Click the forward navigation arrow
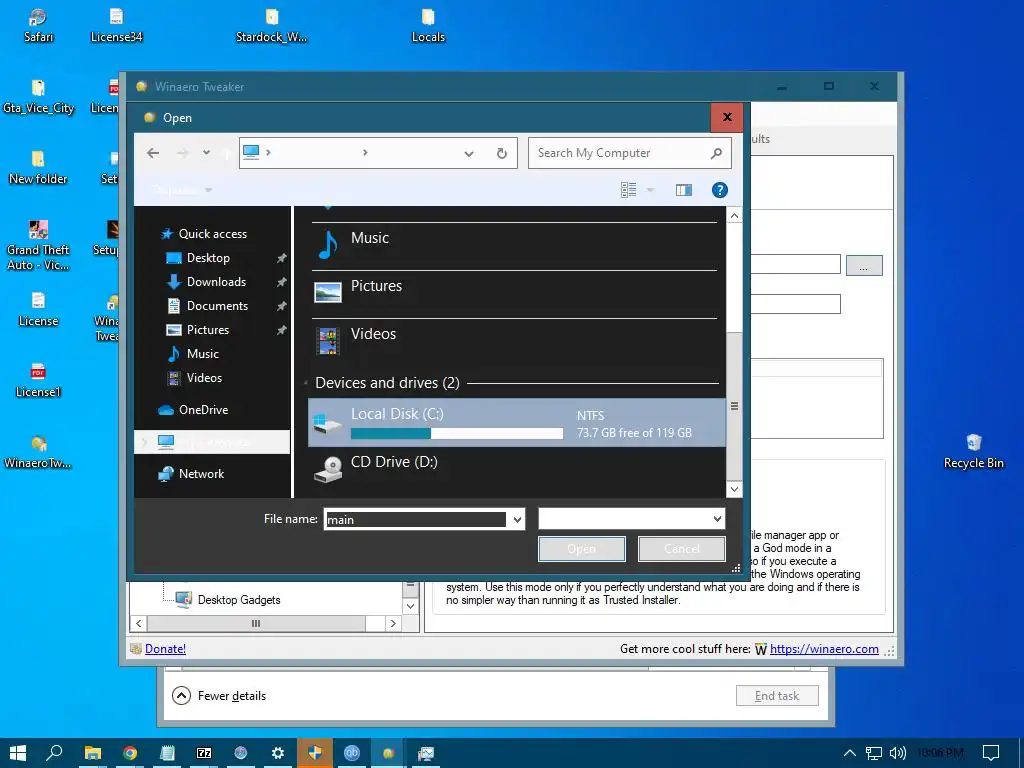 tap(183, 153)
